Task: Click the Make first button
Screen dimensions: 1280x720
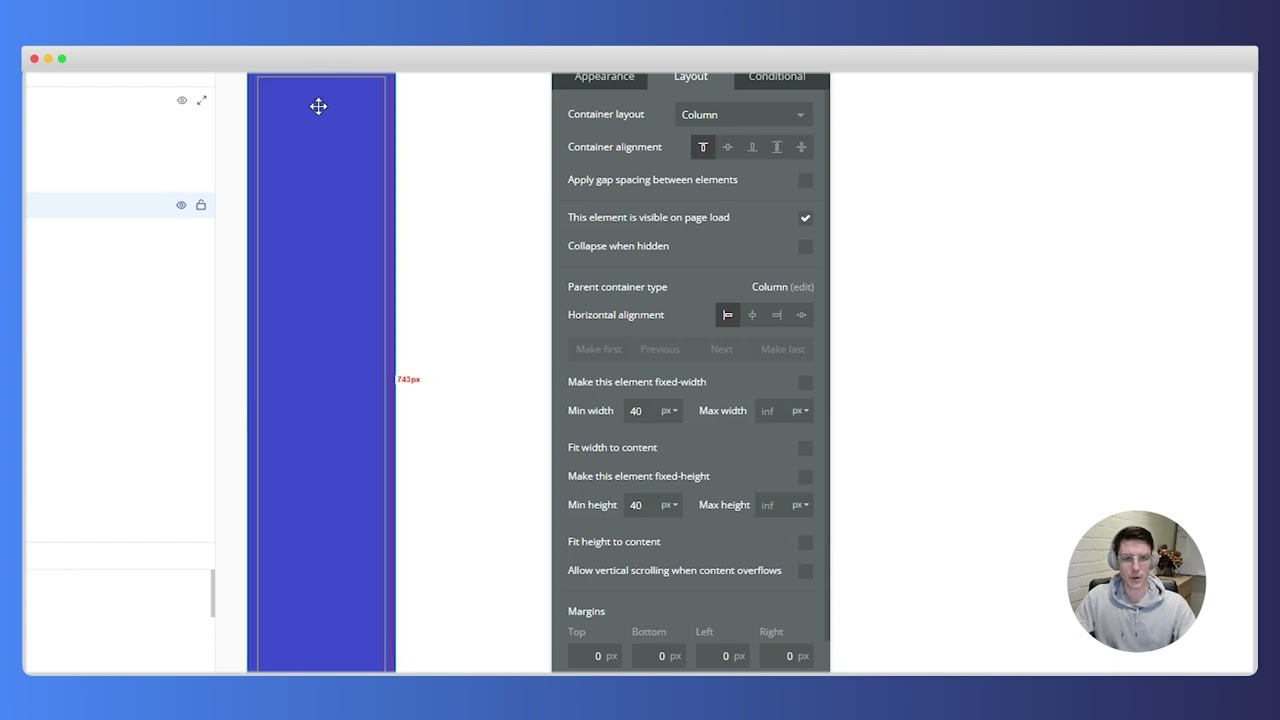Action: tap(599, 349)
